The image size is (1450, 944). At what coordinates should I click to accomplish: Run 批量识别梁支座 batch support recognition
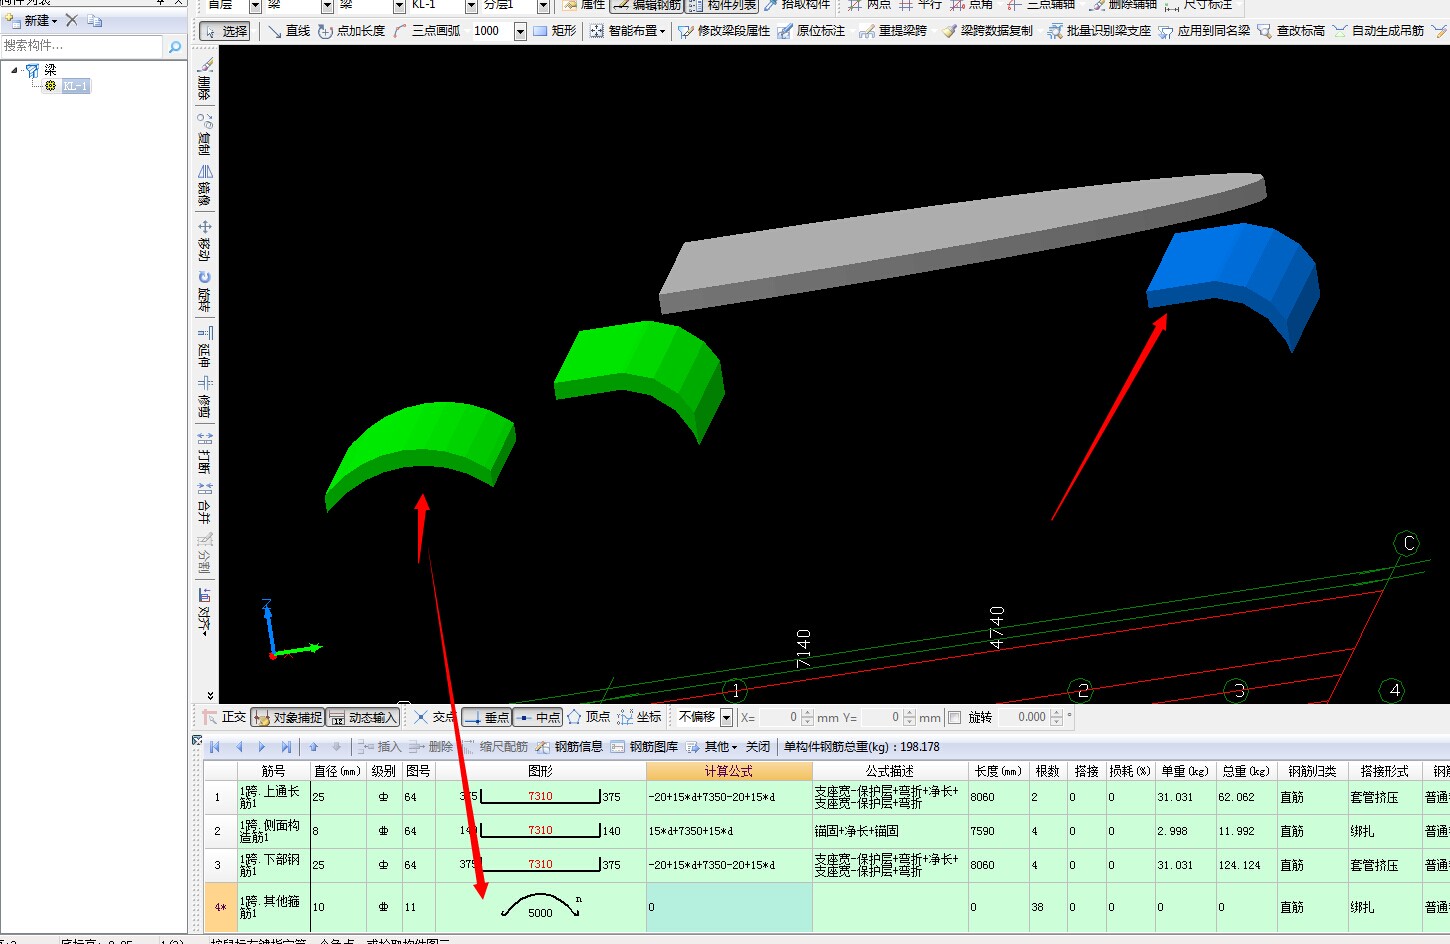pyautogui.click(x=1099, y=31)
